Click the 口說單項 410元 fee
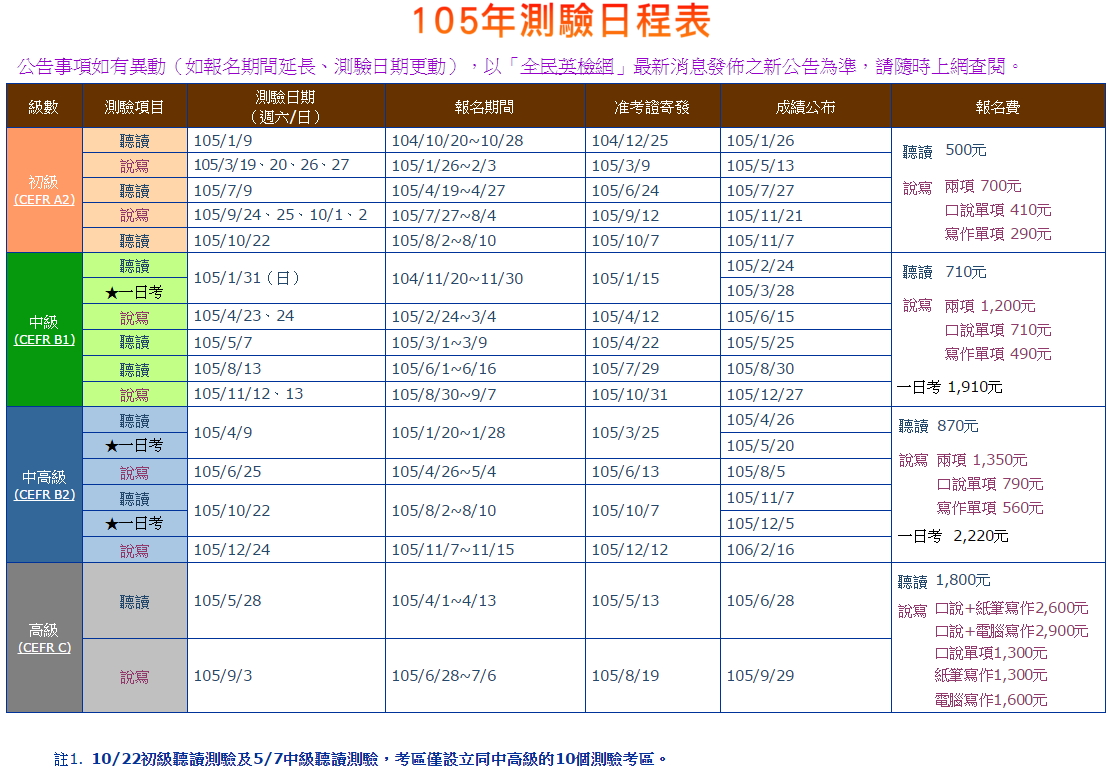Image resolution: width=1109 pixels, height=769 pixels. (998, 210)
